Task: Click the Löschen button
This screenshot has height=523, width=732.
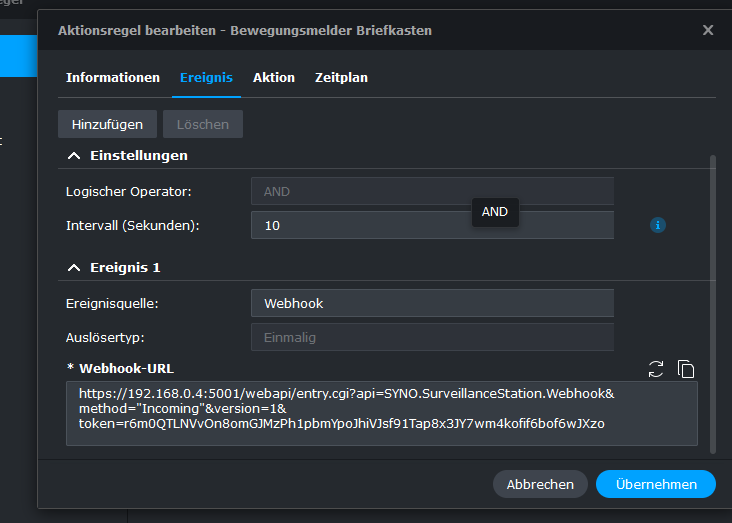Action: pyautogui.click(x=203, y=124)
